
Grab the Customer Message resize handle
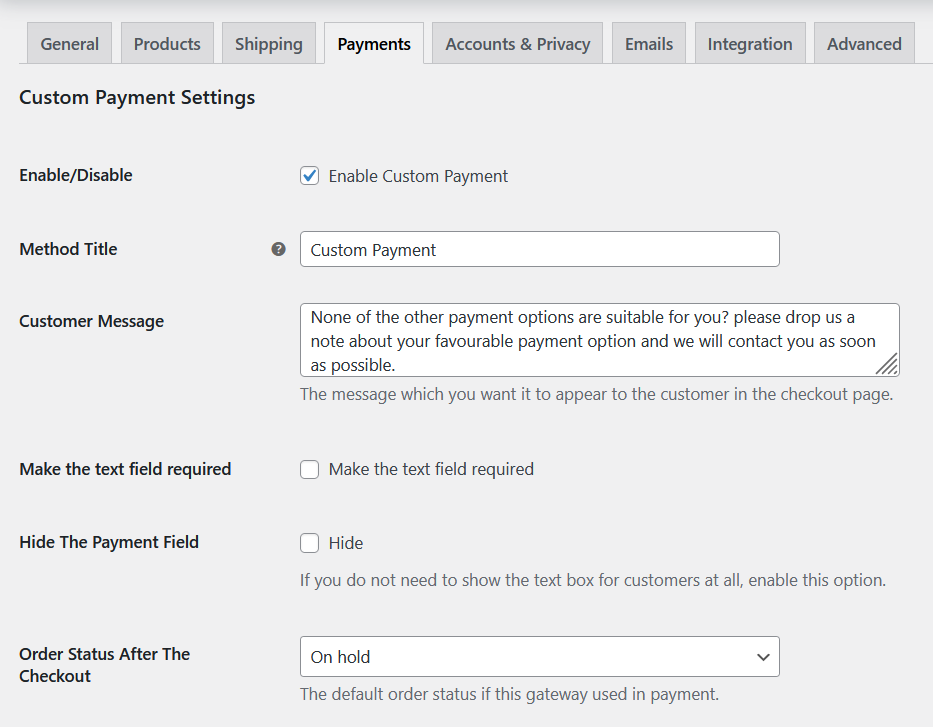pyautogui.click(x=888, y=365)
